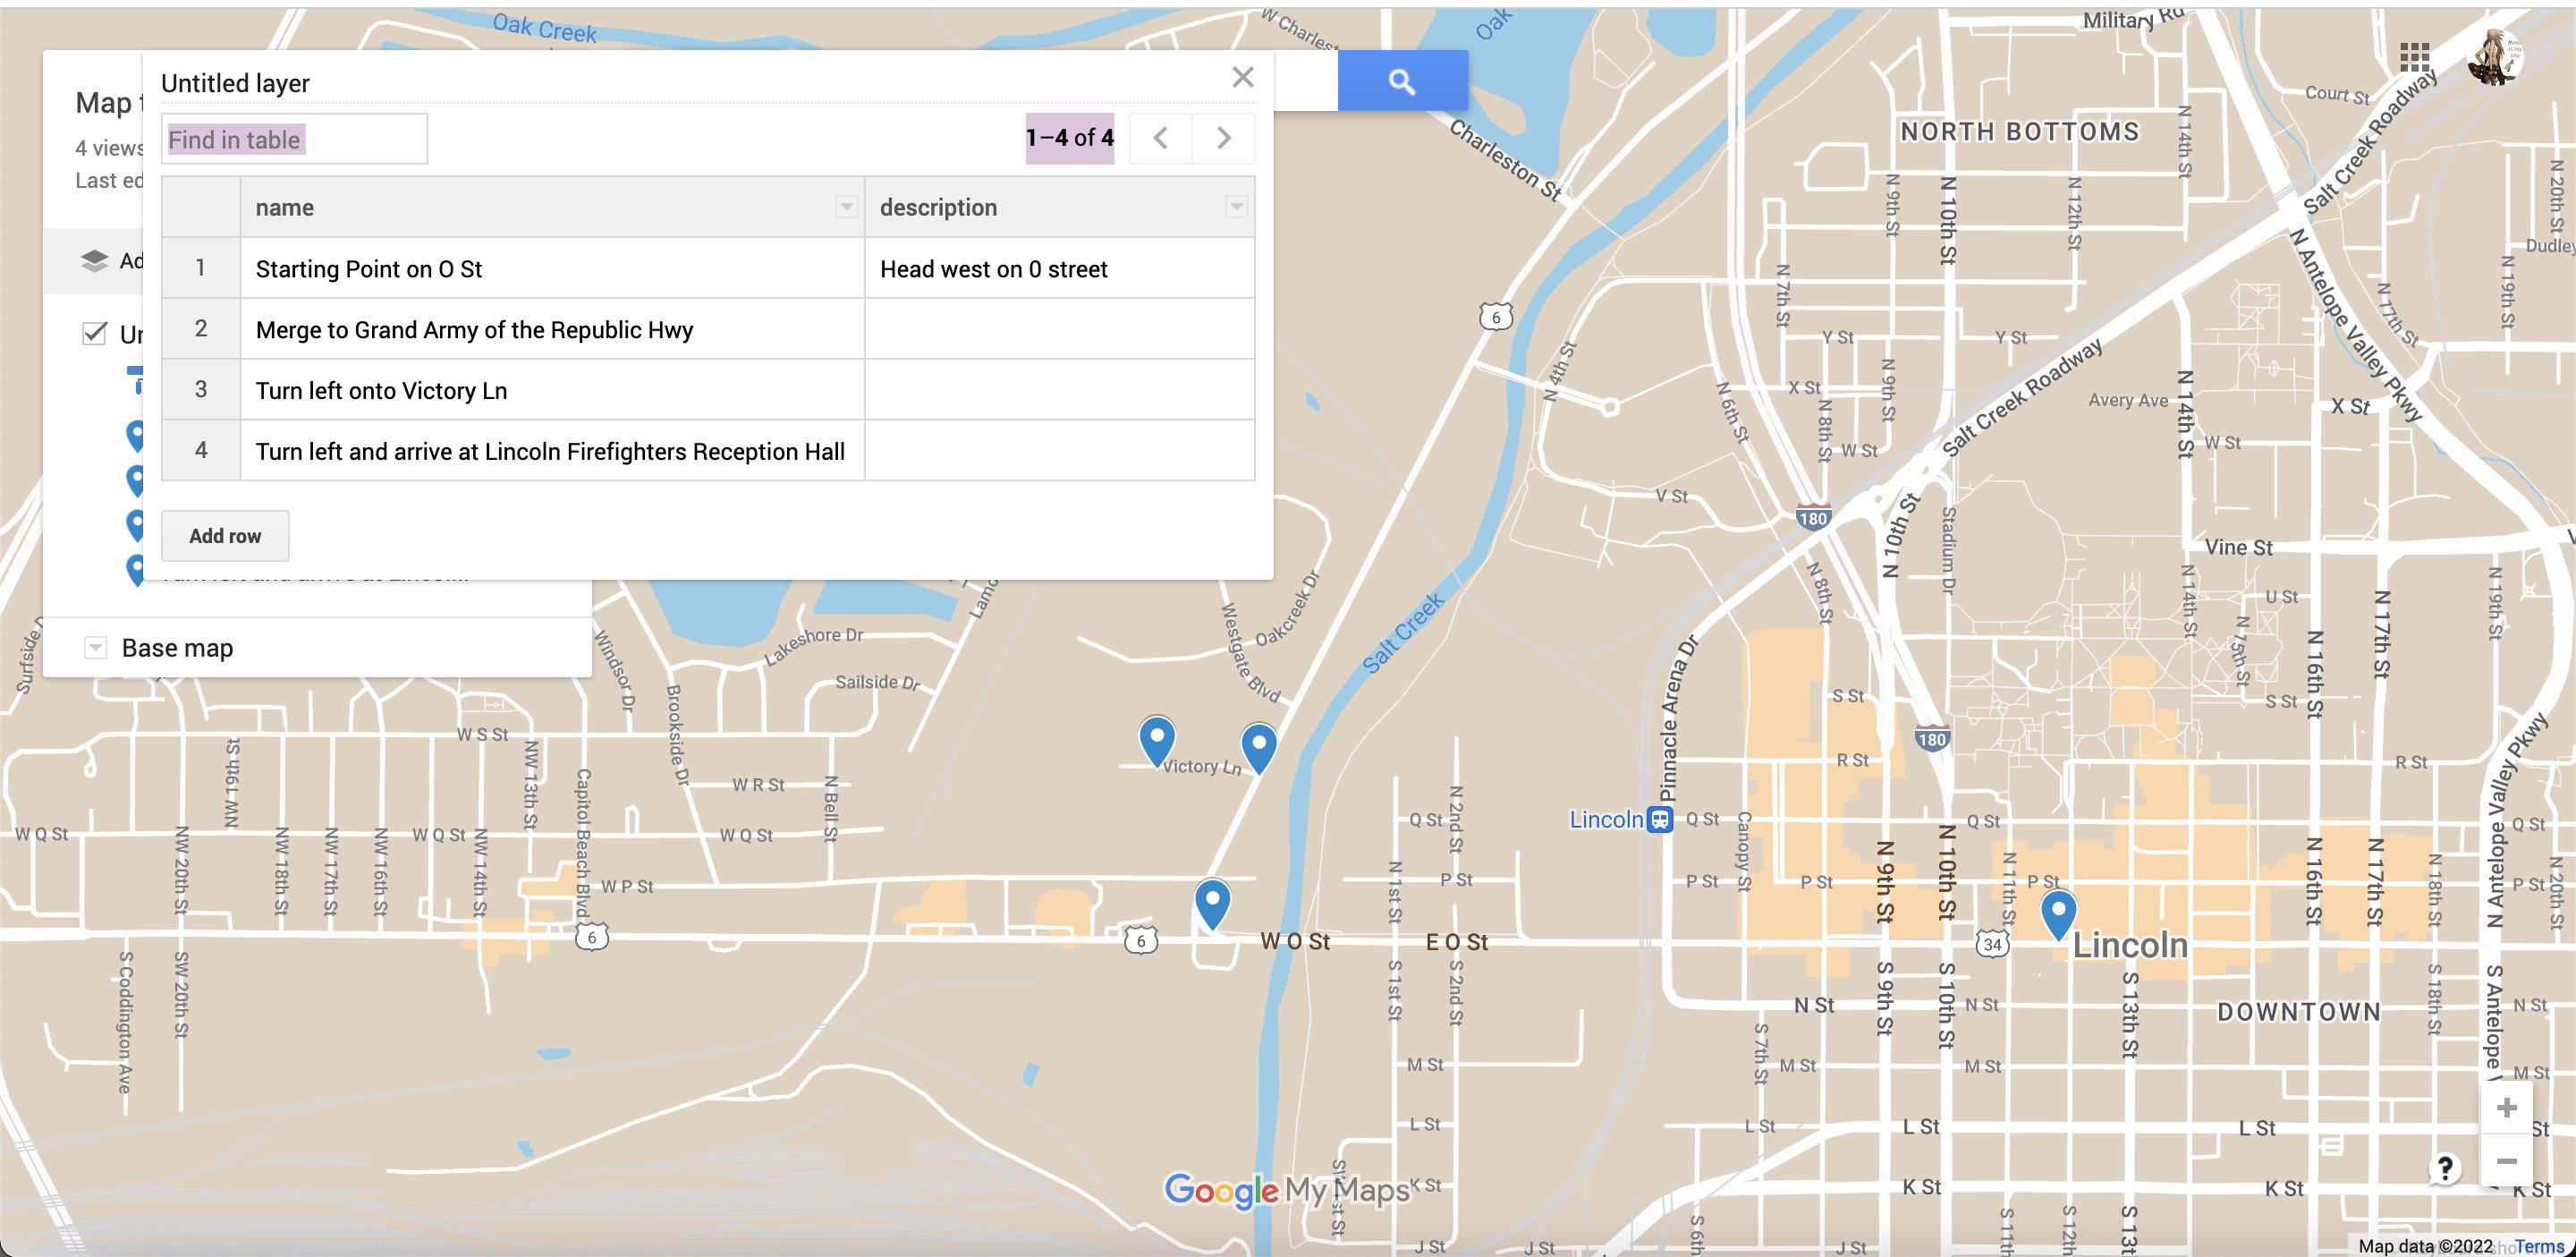Image resolution: width=2576 pixels, height=1257 pixels.
Task: Toggle the Untitled layer visibility checkbox
Action: (94, 333)
